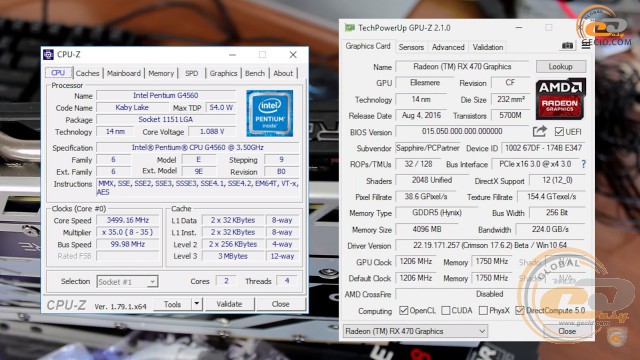Open the Tools dropdown arrow in CPU-Z

197,304
